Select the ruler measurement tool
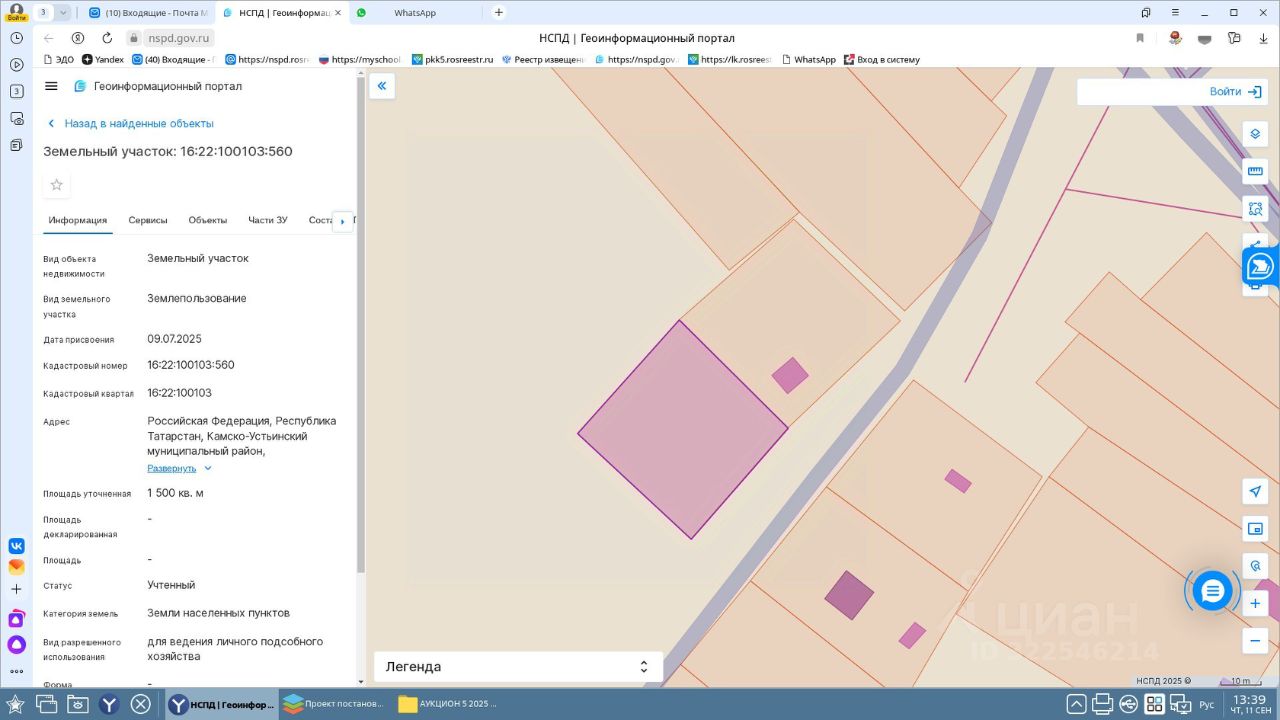Screen dimensions: 1280x720 pyautogui.click(x=1255, y=171)
